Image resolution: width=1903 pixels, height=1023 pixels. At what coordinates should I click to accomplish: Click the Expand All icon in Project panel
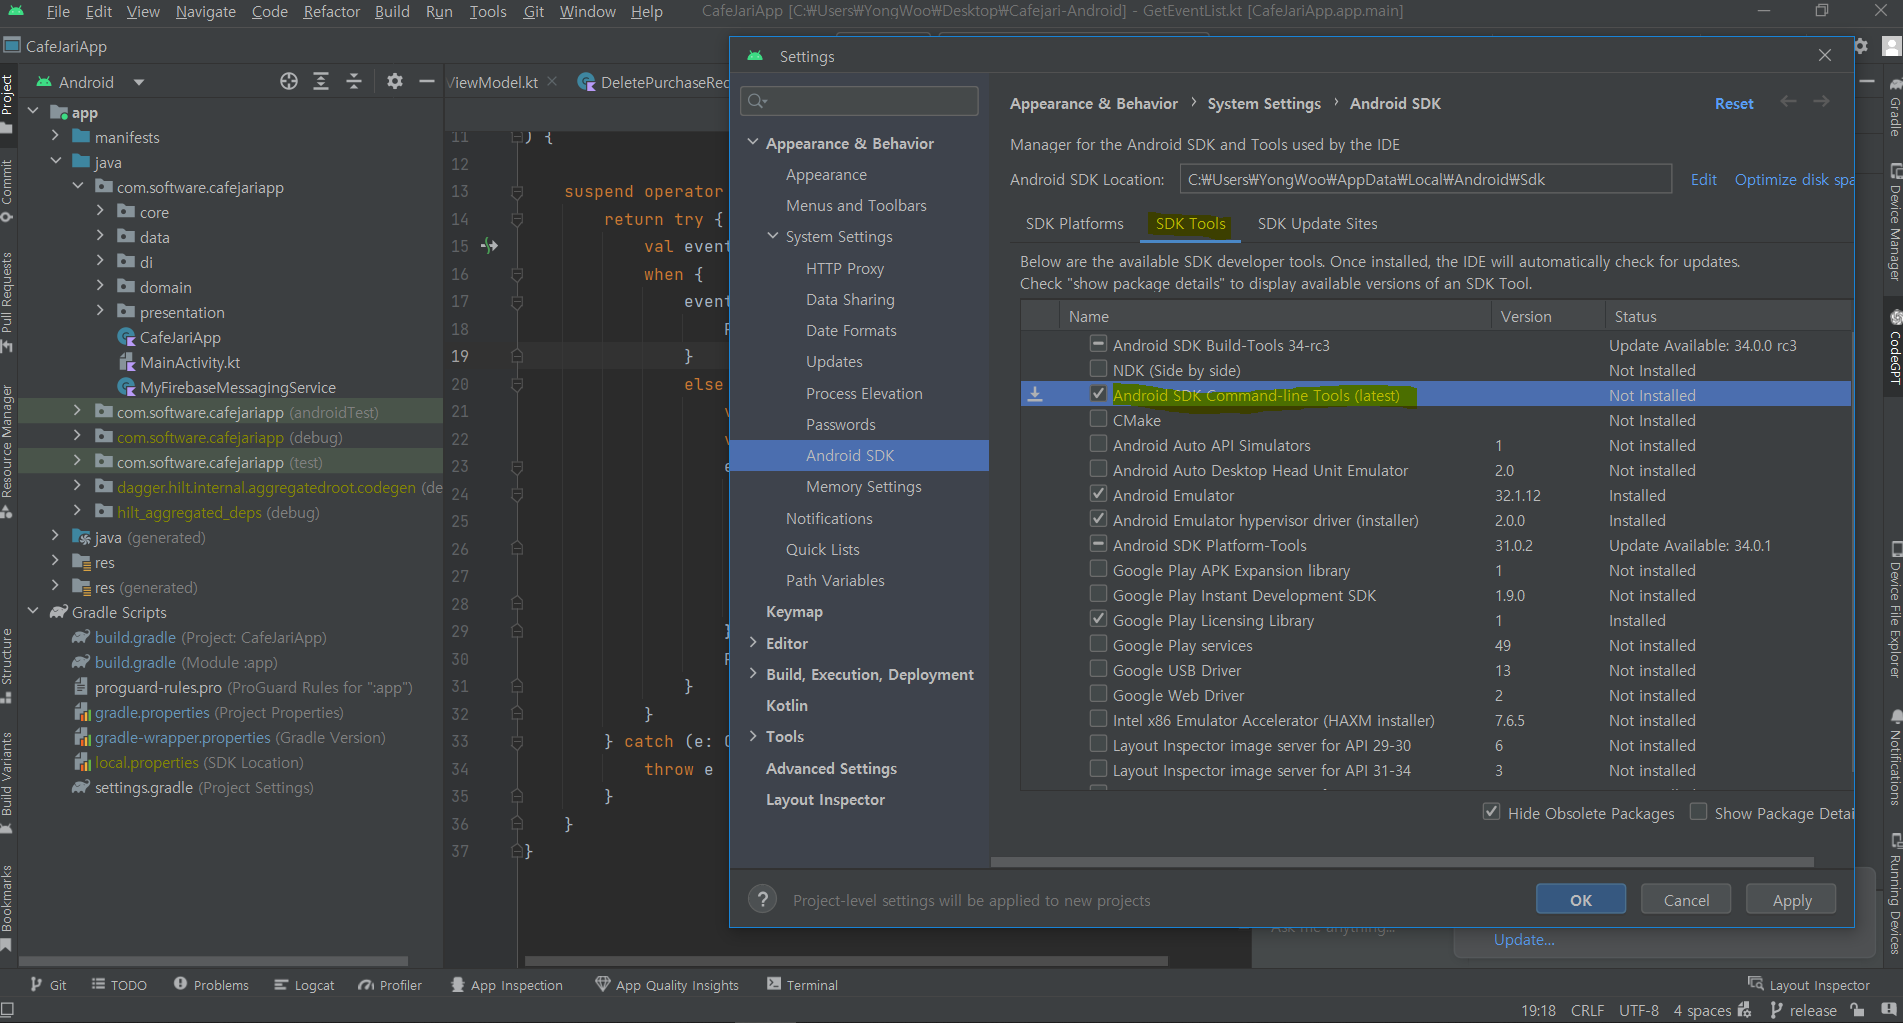321,82
